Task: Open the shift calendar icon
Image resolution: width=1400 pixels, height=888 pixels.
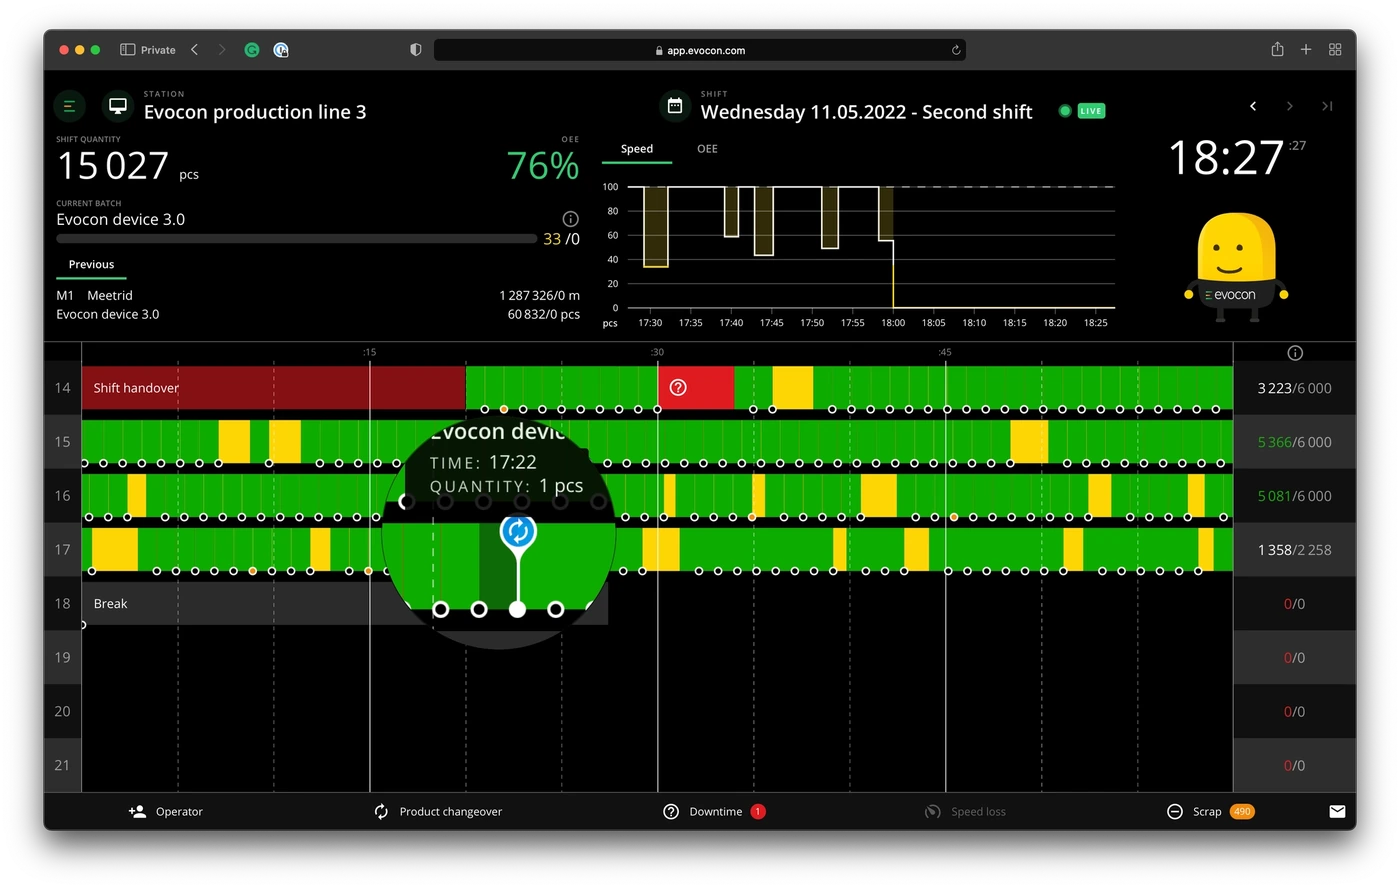Action: point(675,105)
